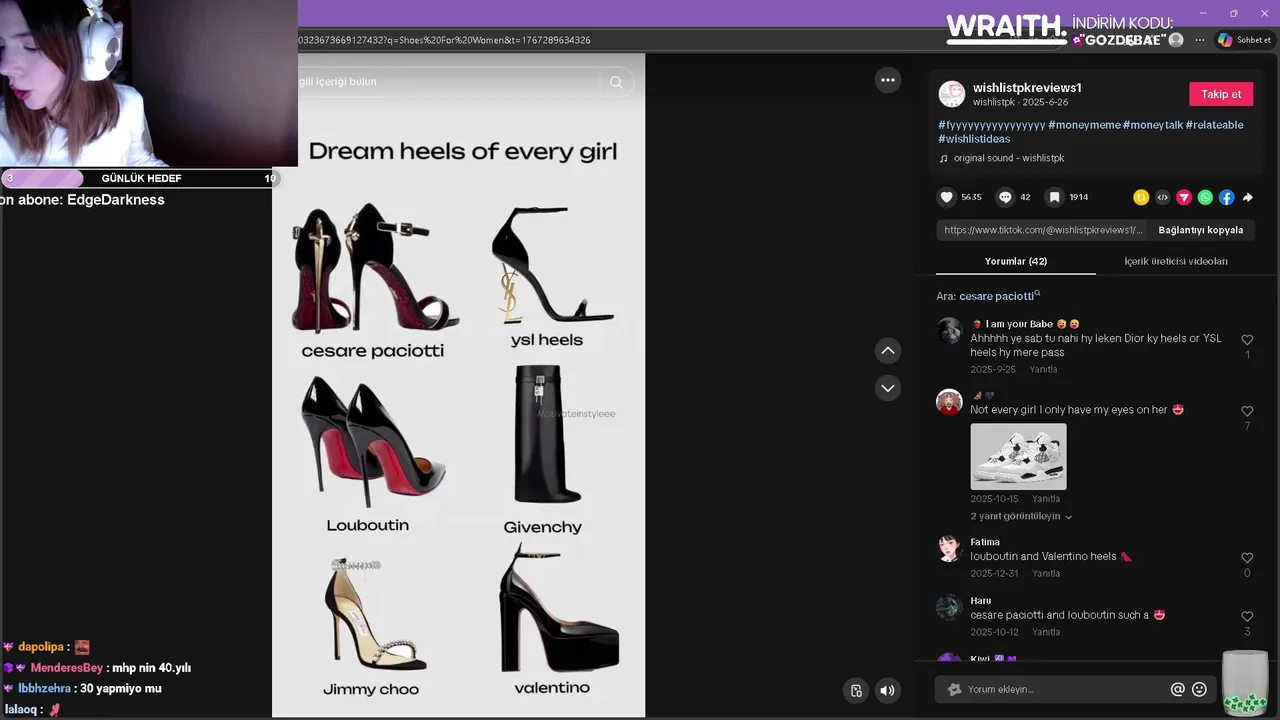Open Haru's profile avatar
Image resolution: width=1280 pixels, height=720 pixels.
click(x=949, y=607)
